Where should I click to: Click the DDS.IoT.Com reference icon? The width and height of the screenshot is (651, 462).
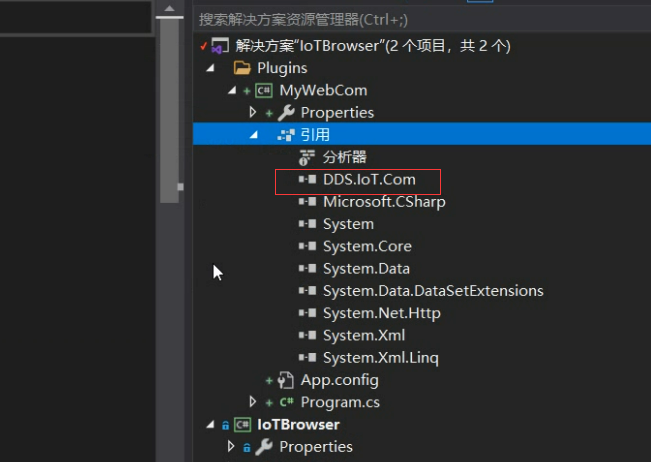(307, 179)
